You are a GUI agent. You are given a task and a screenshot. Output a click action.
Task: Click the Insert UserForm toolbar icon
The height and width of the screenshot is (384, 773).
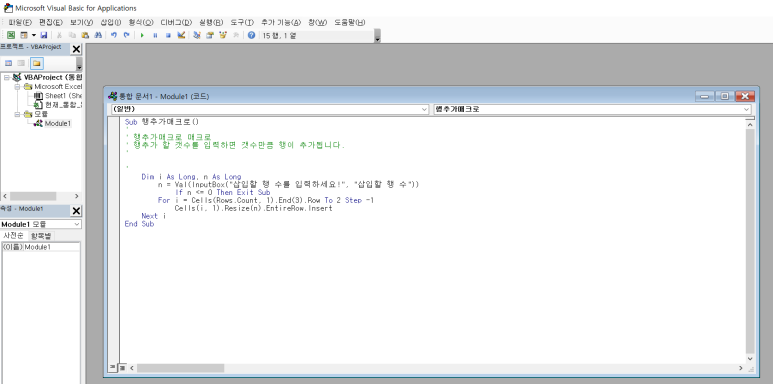pyautogui.click(x=23, y=35)
